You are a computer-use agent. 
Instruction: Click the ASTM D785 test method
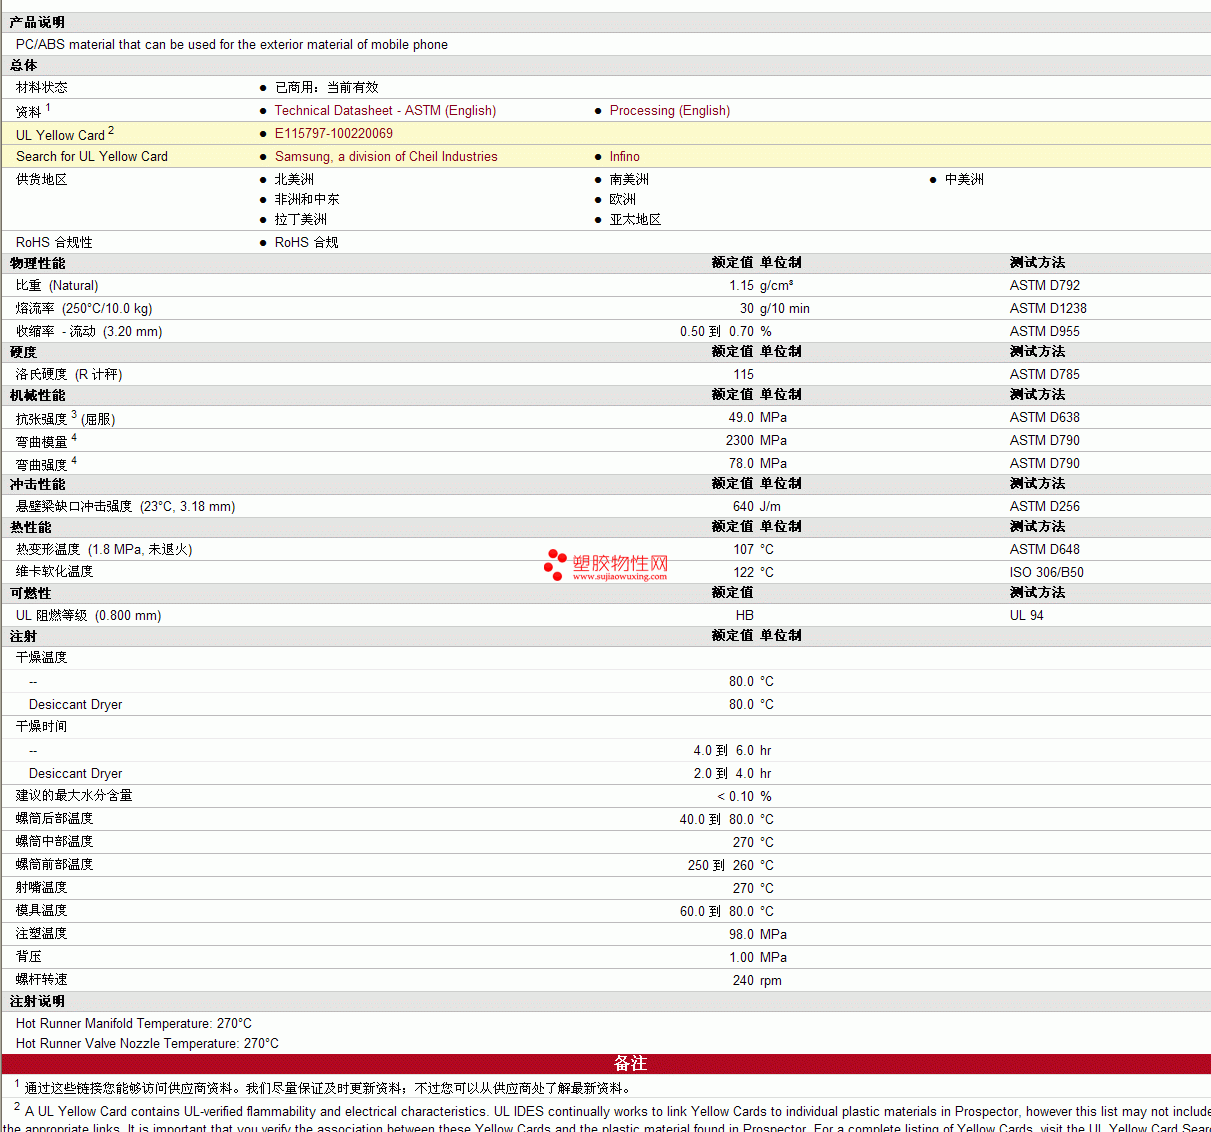pyautogui.click(x=1045, y=375)
